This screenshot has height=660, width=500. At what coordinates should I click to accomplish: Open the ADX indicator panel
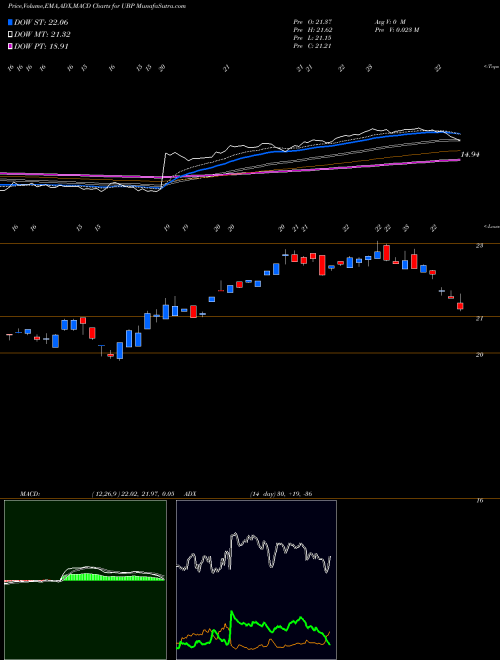click(256, 580)
